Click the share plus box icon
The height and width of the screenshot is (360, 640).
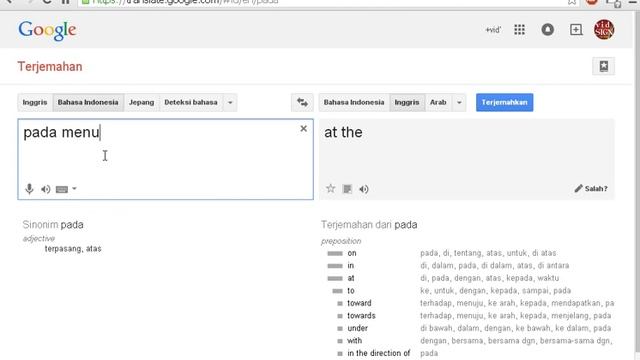pyautogui.click(x=576, y=30)
